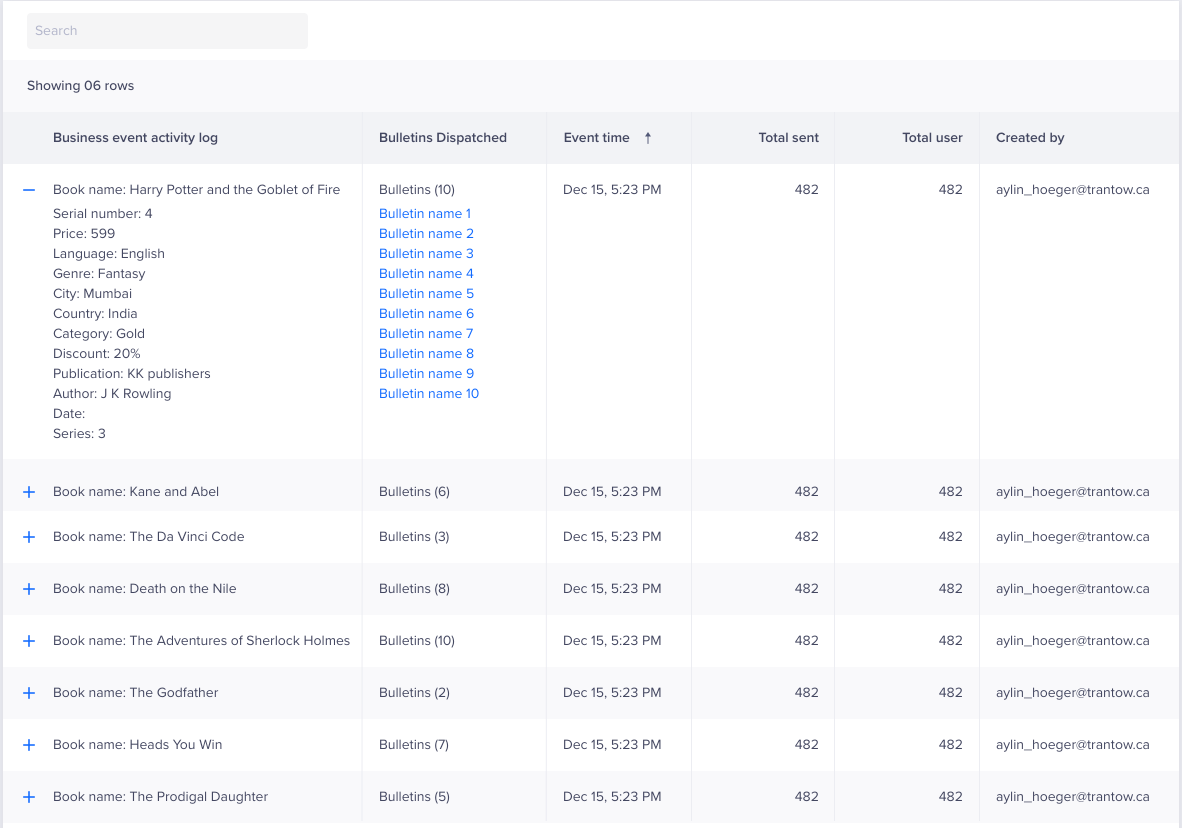Image resolution: width=1182 pixels, height=828 pixels.
Task: Click the Author: J K Rowling detail
Action: (112, 394)
